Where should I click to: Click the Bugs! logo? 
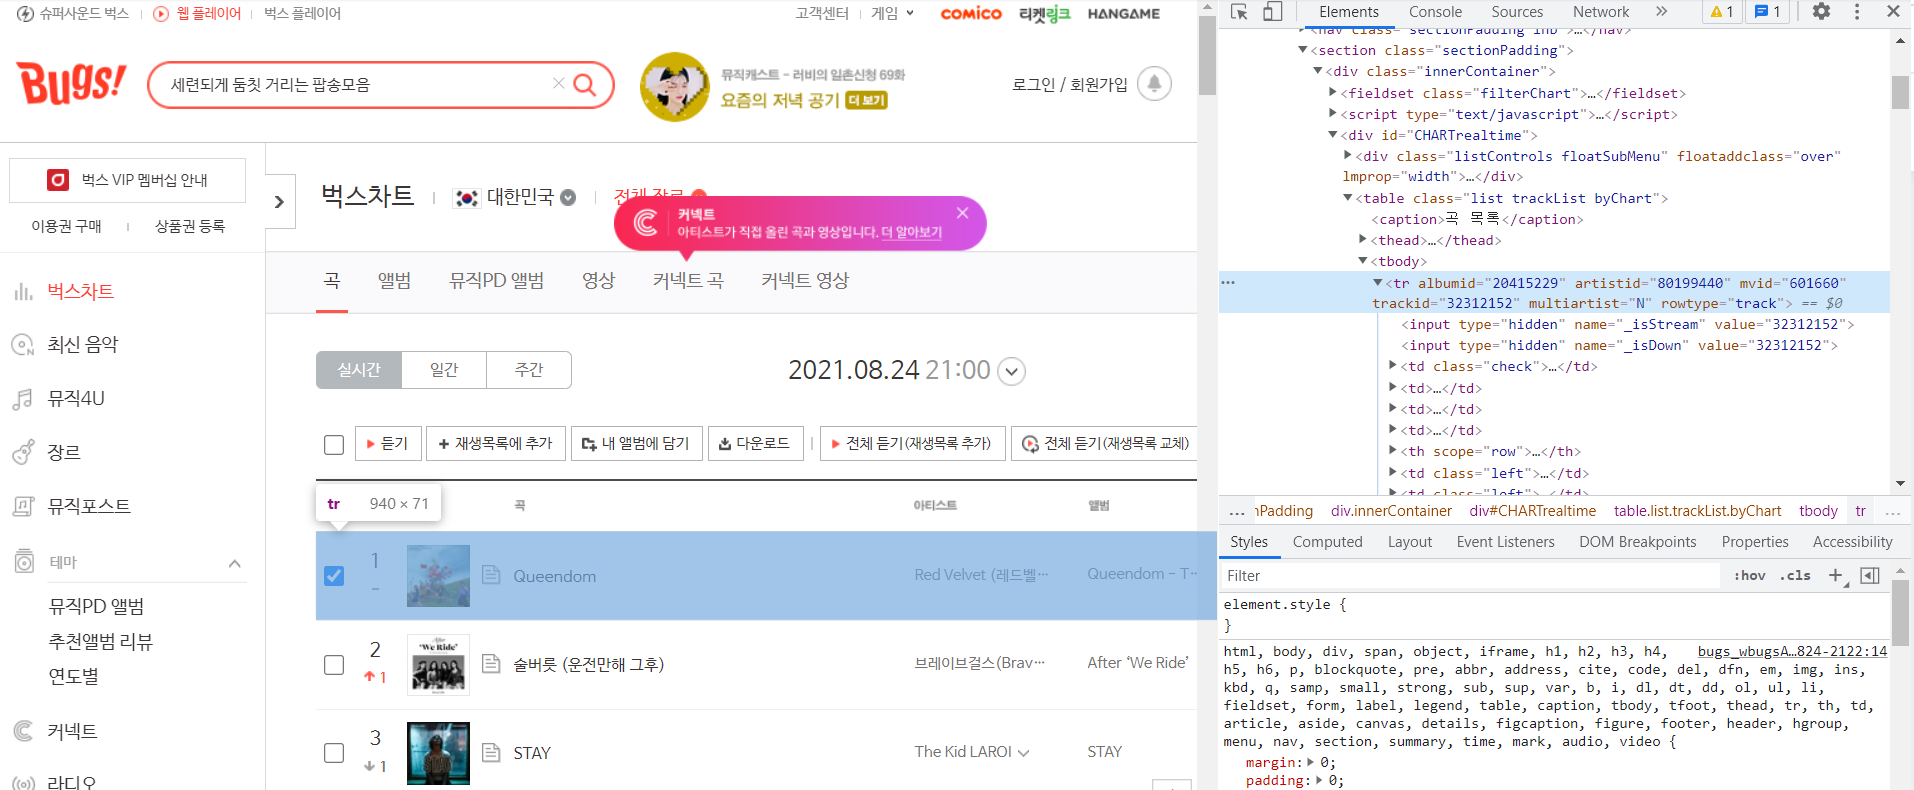click(71, 82)
